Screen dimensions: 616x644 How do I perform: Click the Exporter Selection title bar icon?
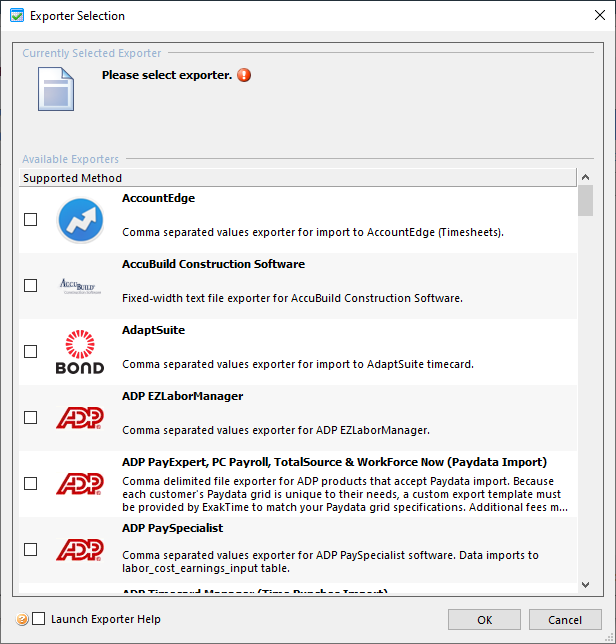click(17, 16)
